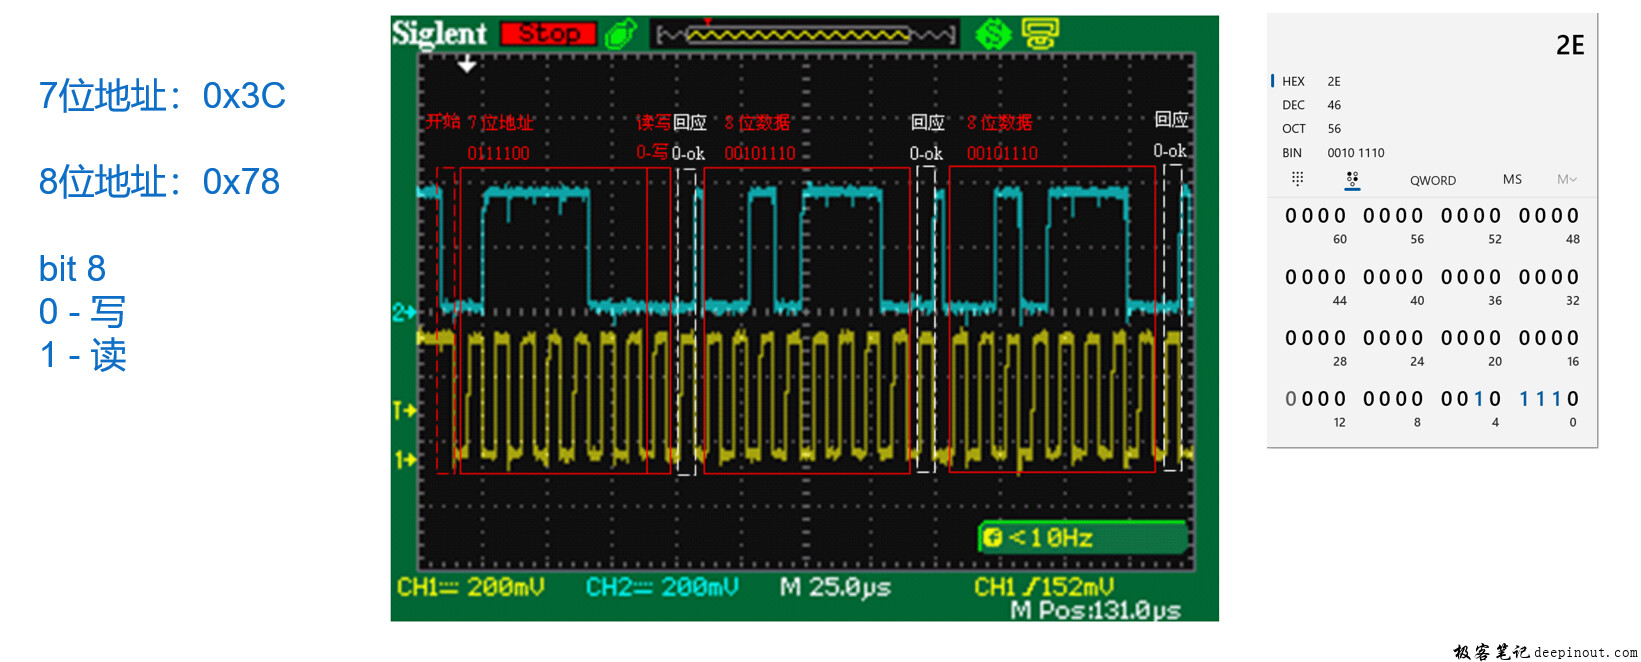Image resolution: width=1641 pixels, height=662 pixels.
Task: Open the M memory dropdown
Action: click(x=1566, y=180)
